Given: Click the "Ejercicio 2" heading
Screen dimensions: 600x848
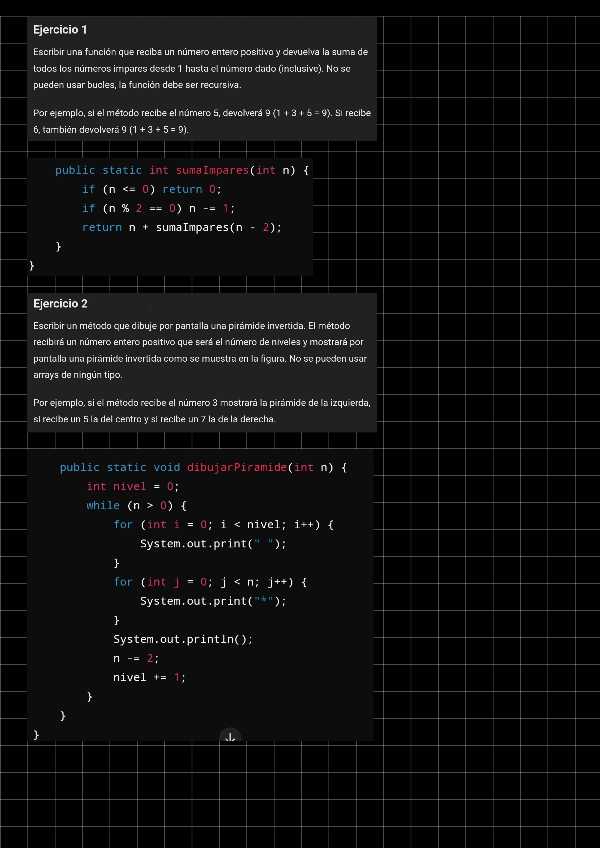Looking at the screenshot, I should coord(60,303).
